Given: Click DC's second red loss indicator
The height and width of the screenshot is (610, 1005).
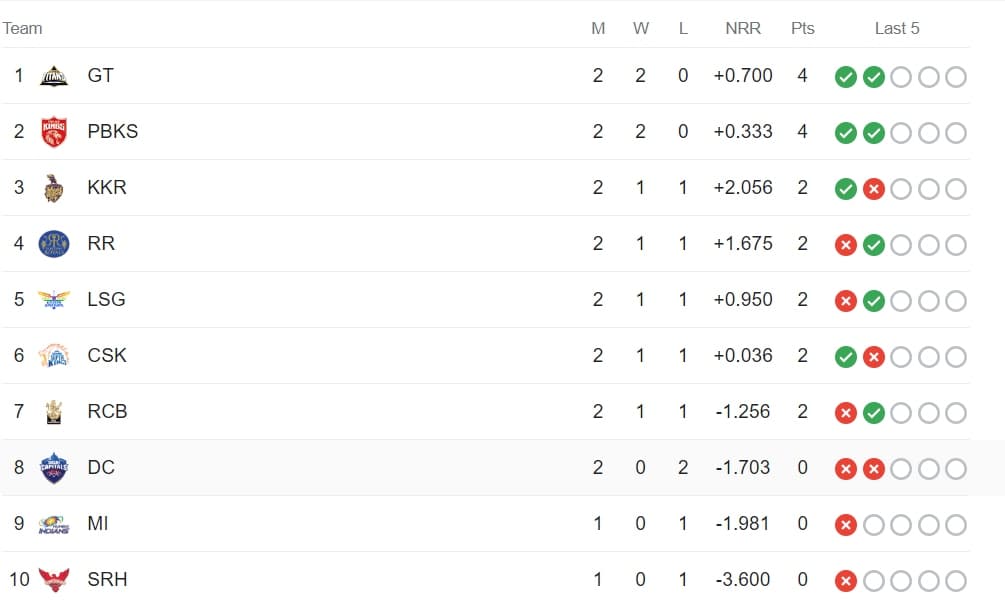Looking at the screenshot, I should pyautogui.click(x=874, y=469).
